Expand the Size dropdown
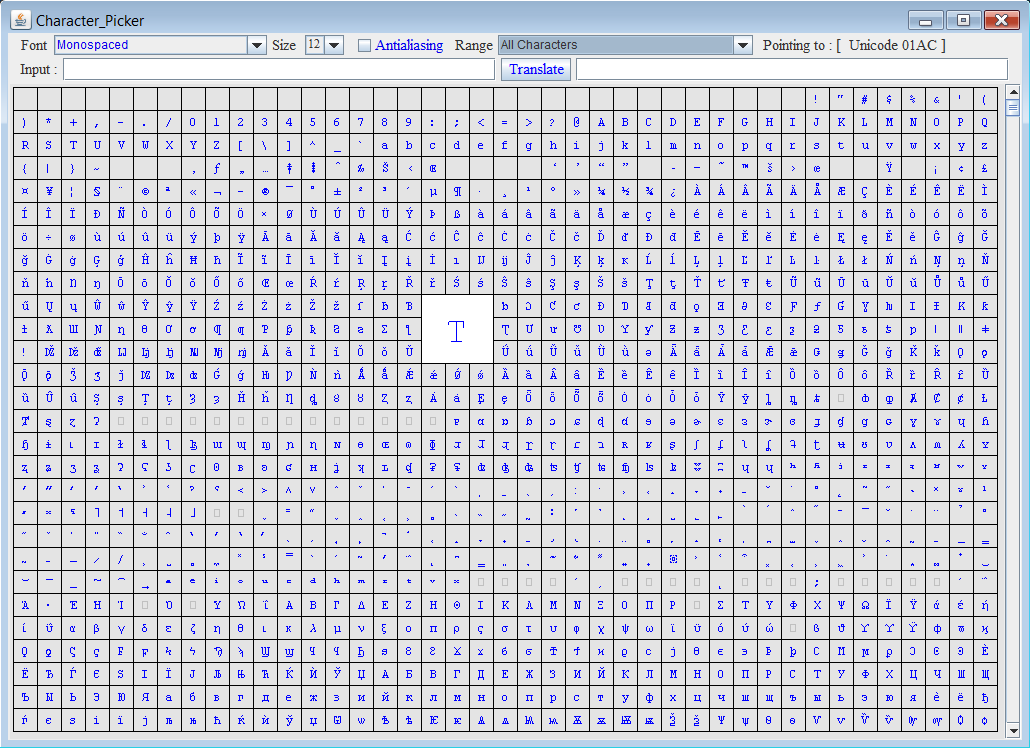This screenshot has width=1030, height=748. pos(334,45)
